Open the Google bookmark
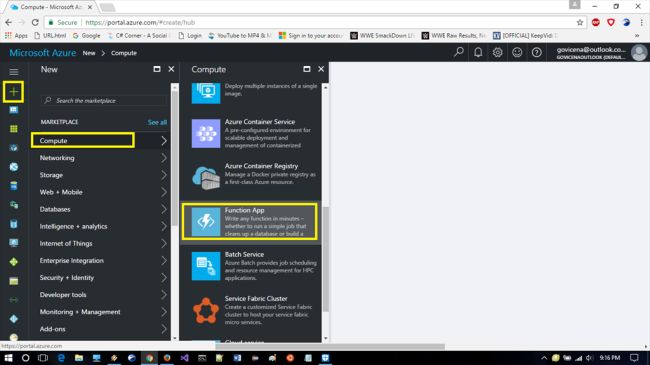 tap(87, 36)
